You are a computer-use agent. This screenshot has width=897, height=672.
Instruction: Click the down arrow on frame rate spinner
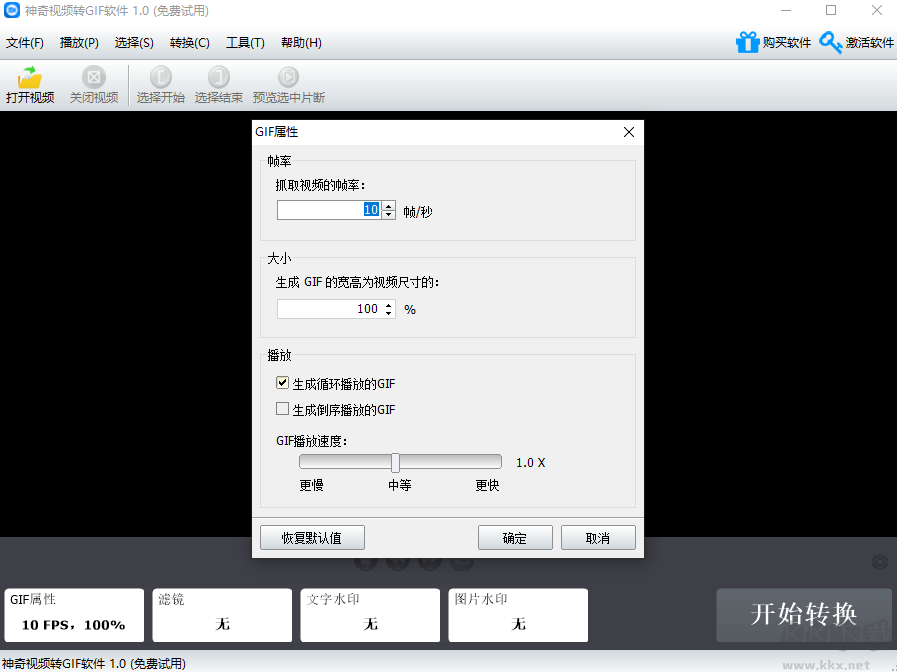pos(388,214)
